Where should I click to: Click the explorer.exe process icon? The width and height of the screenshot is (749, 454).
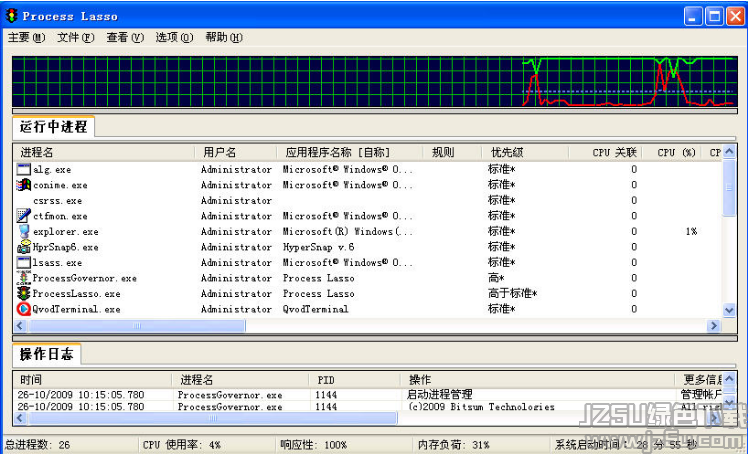click(23, 231)
